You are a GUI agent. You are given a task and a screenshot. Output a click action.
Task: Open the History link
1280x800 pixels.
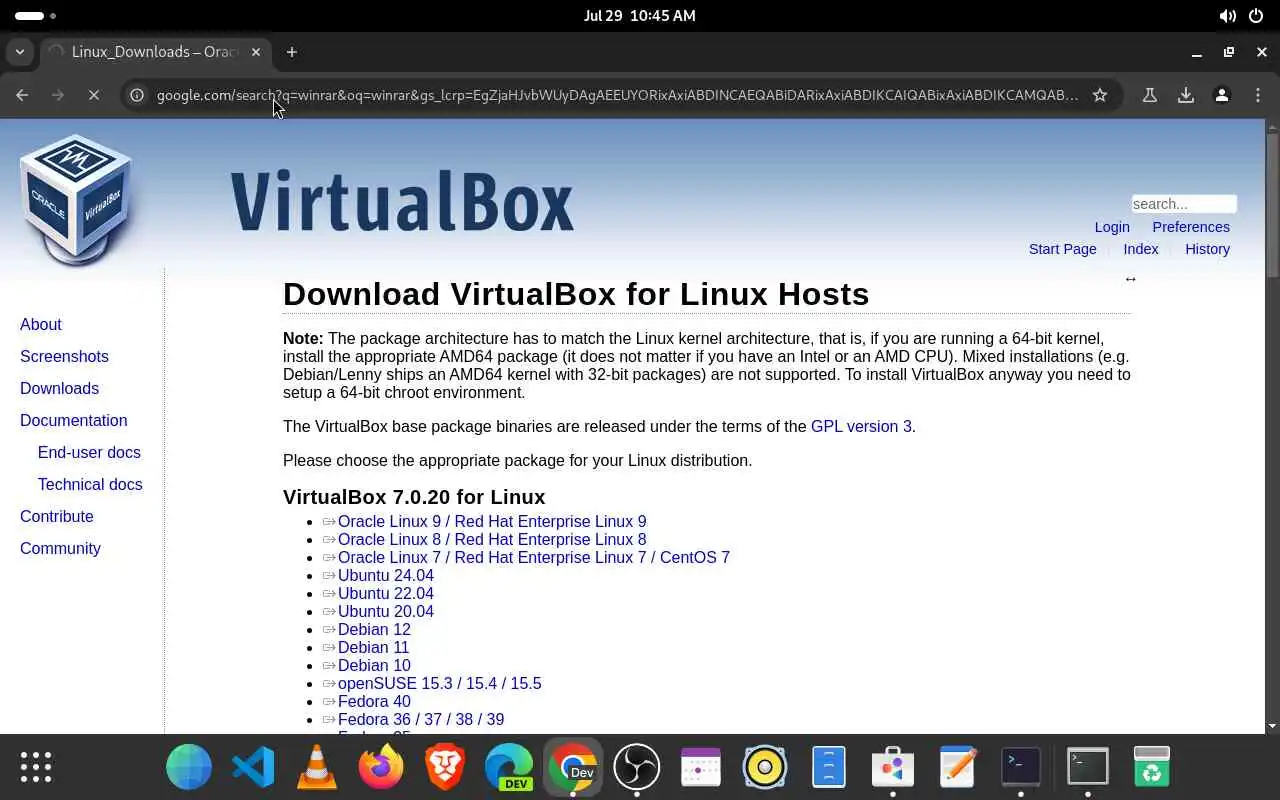coord(1208,249)
